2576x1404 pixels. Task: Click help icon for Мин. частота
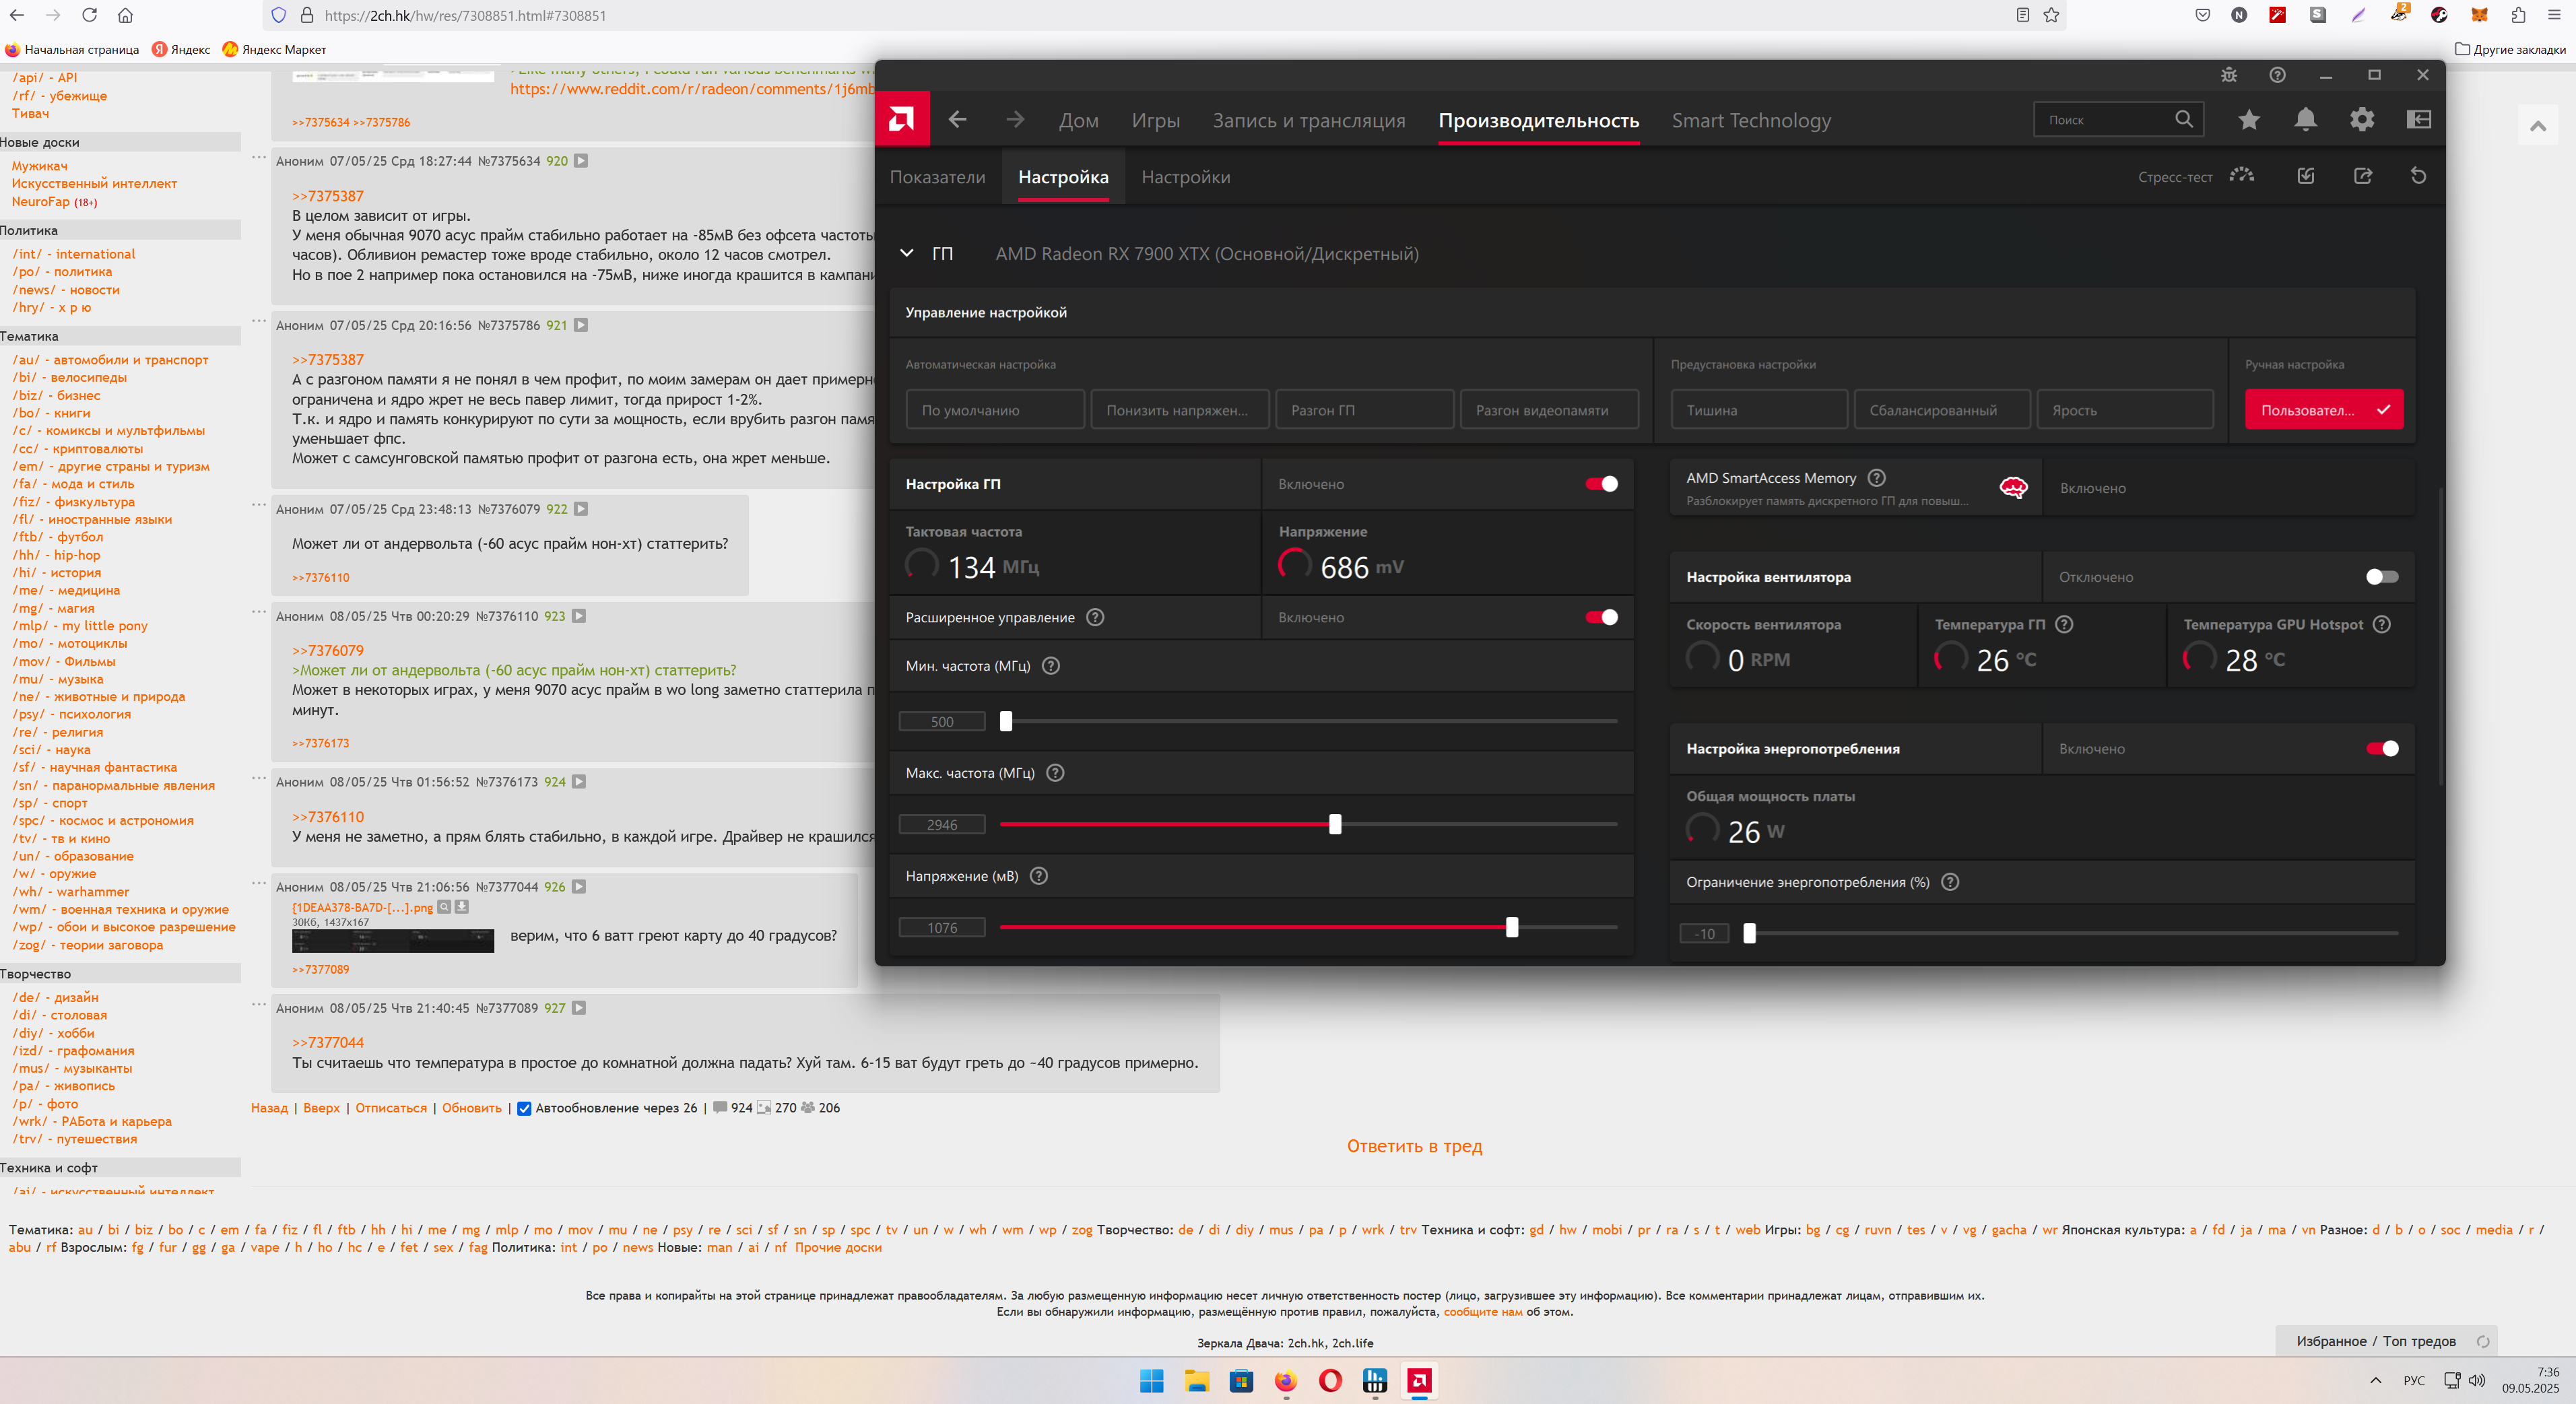point(1051,666)
